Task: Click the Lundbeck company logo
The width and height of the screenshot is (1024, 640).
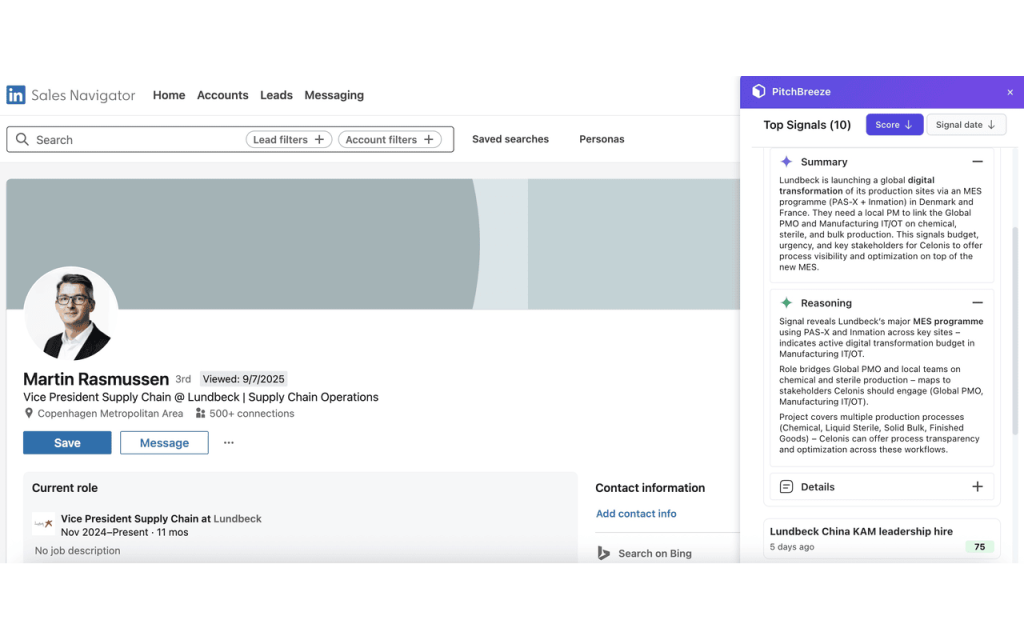Action: click(43, 524)
